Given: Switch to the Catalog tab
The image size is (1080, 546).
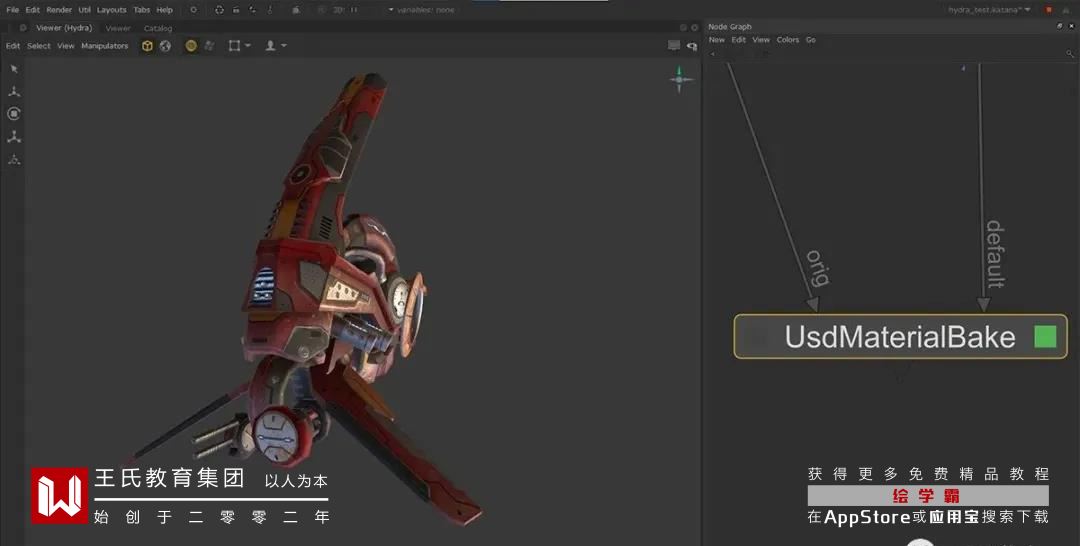Looking at the screenshot, I should click(x=158, y=28).
